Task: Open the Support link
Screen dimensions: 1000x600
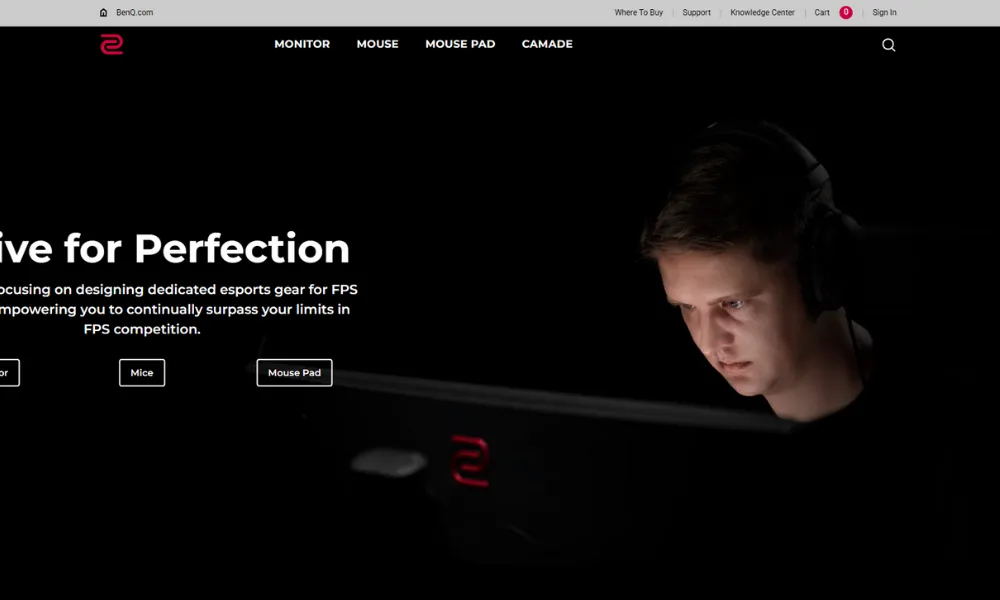Action: pyautogui.click(x=696, y=12)
